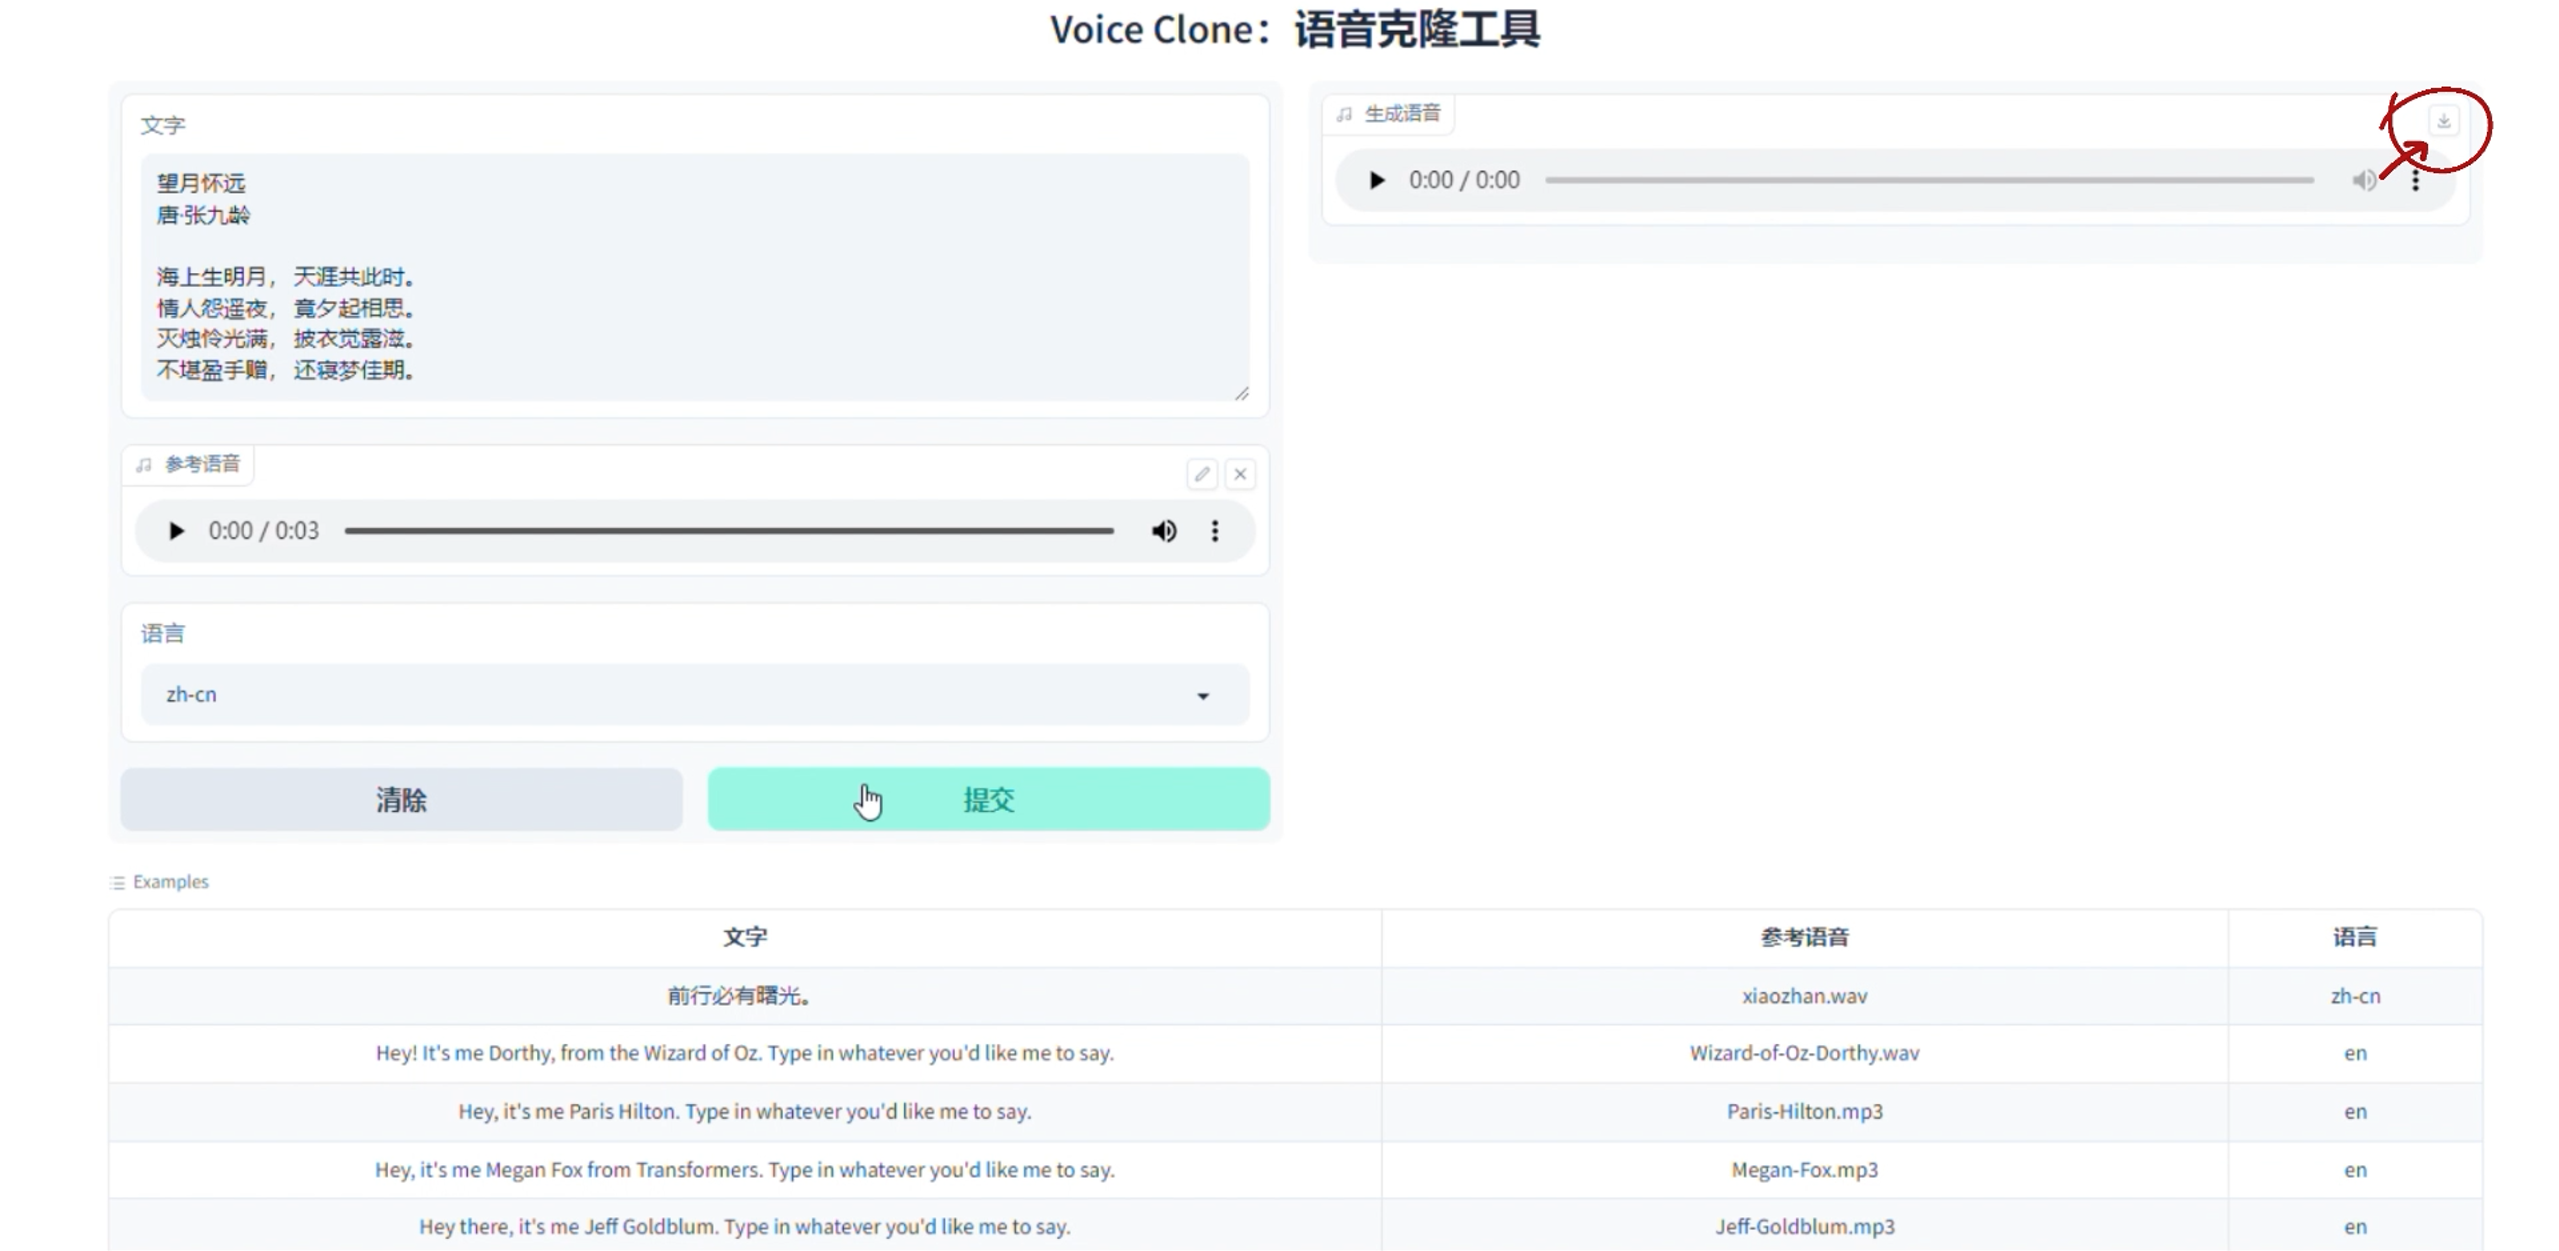Select the Megan-Fox.mp3 example entry

[1804, 1169]
